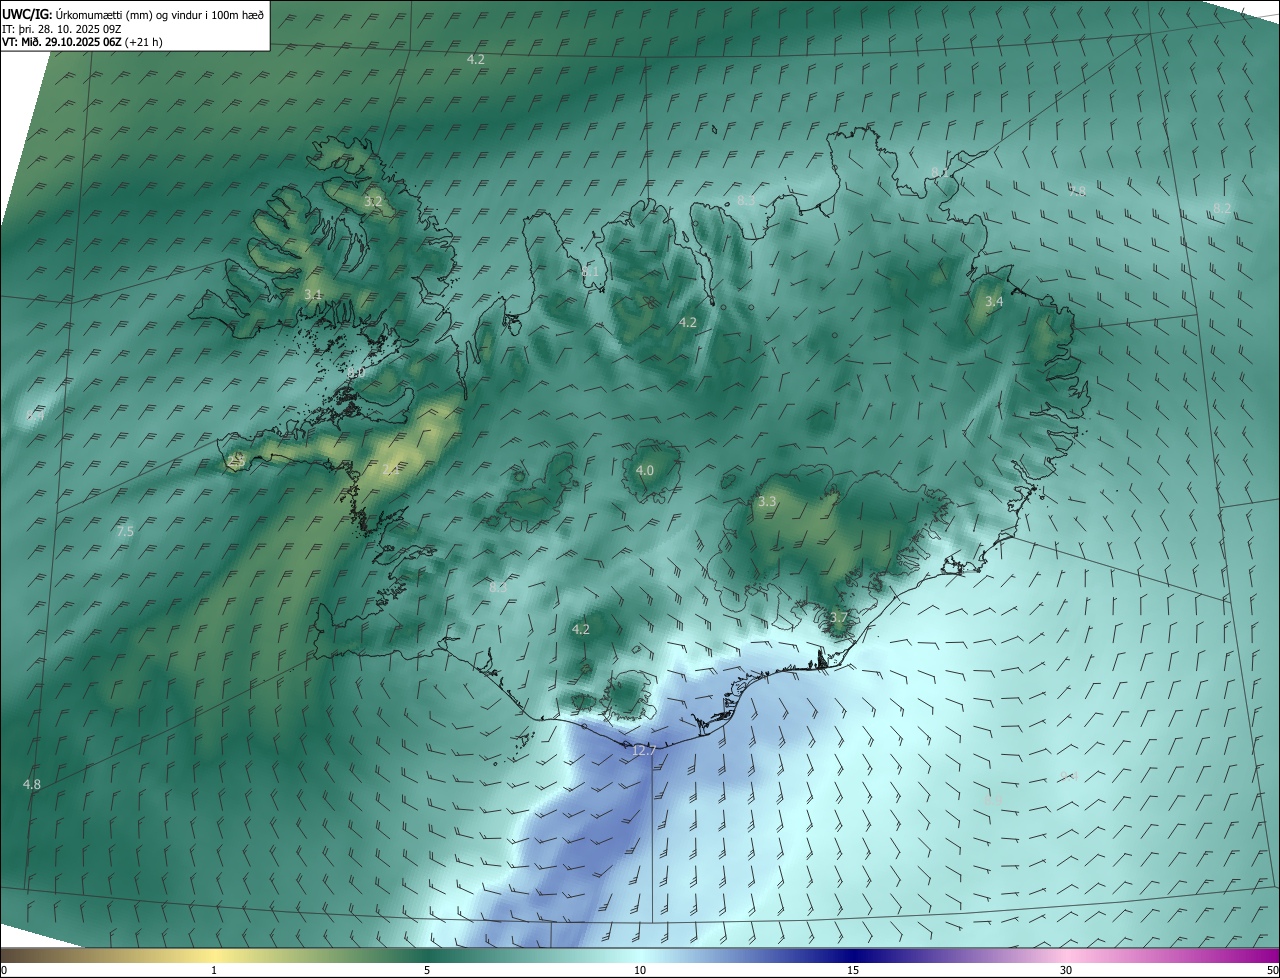Image resolution: width=1280 pixels, height=978 pixels.
Task: Click the 3.1 value label in the Westfjords
Action: point(313,295)
